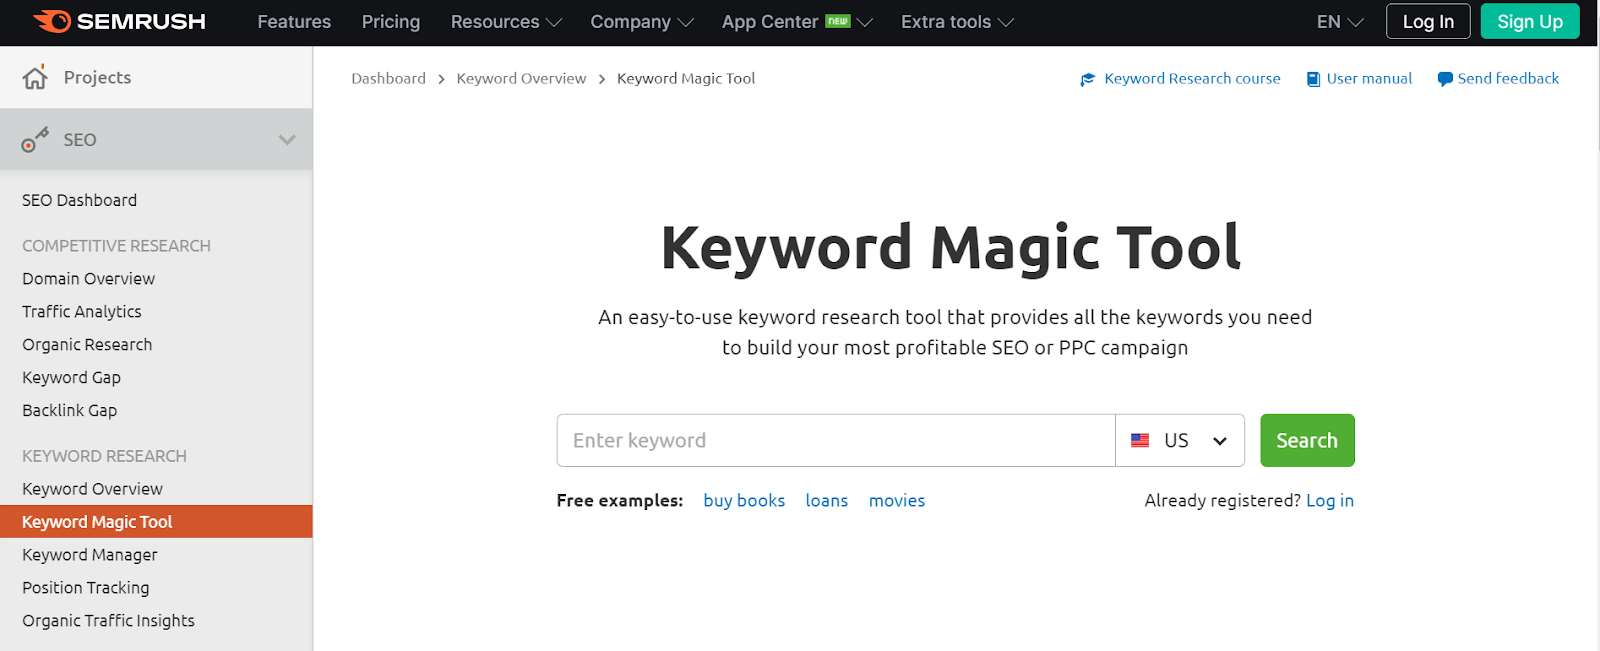
Task: Click the Keyword Research course graduation icon
Action: (1088, 79)
